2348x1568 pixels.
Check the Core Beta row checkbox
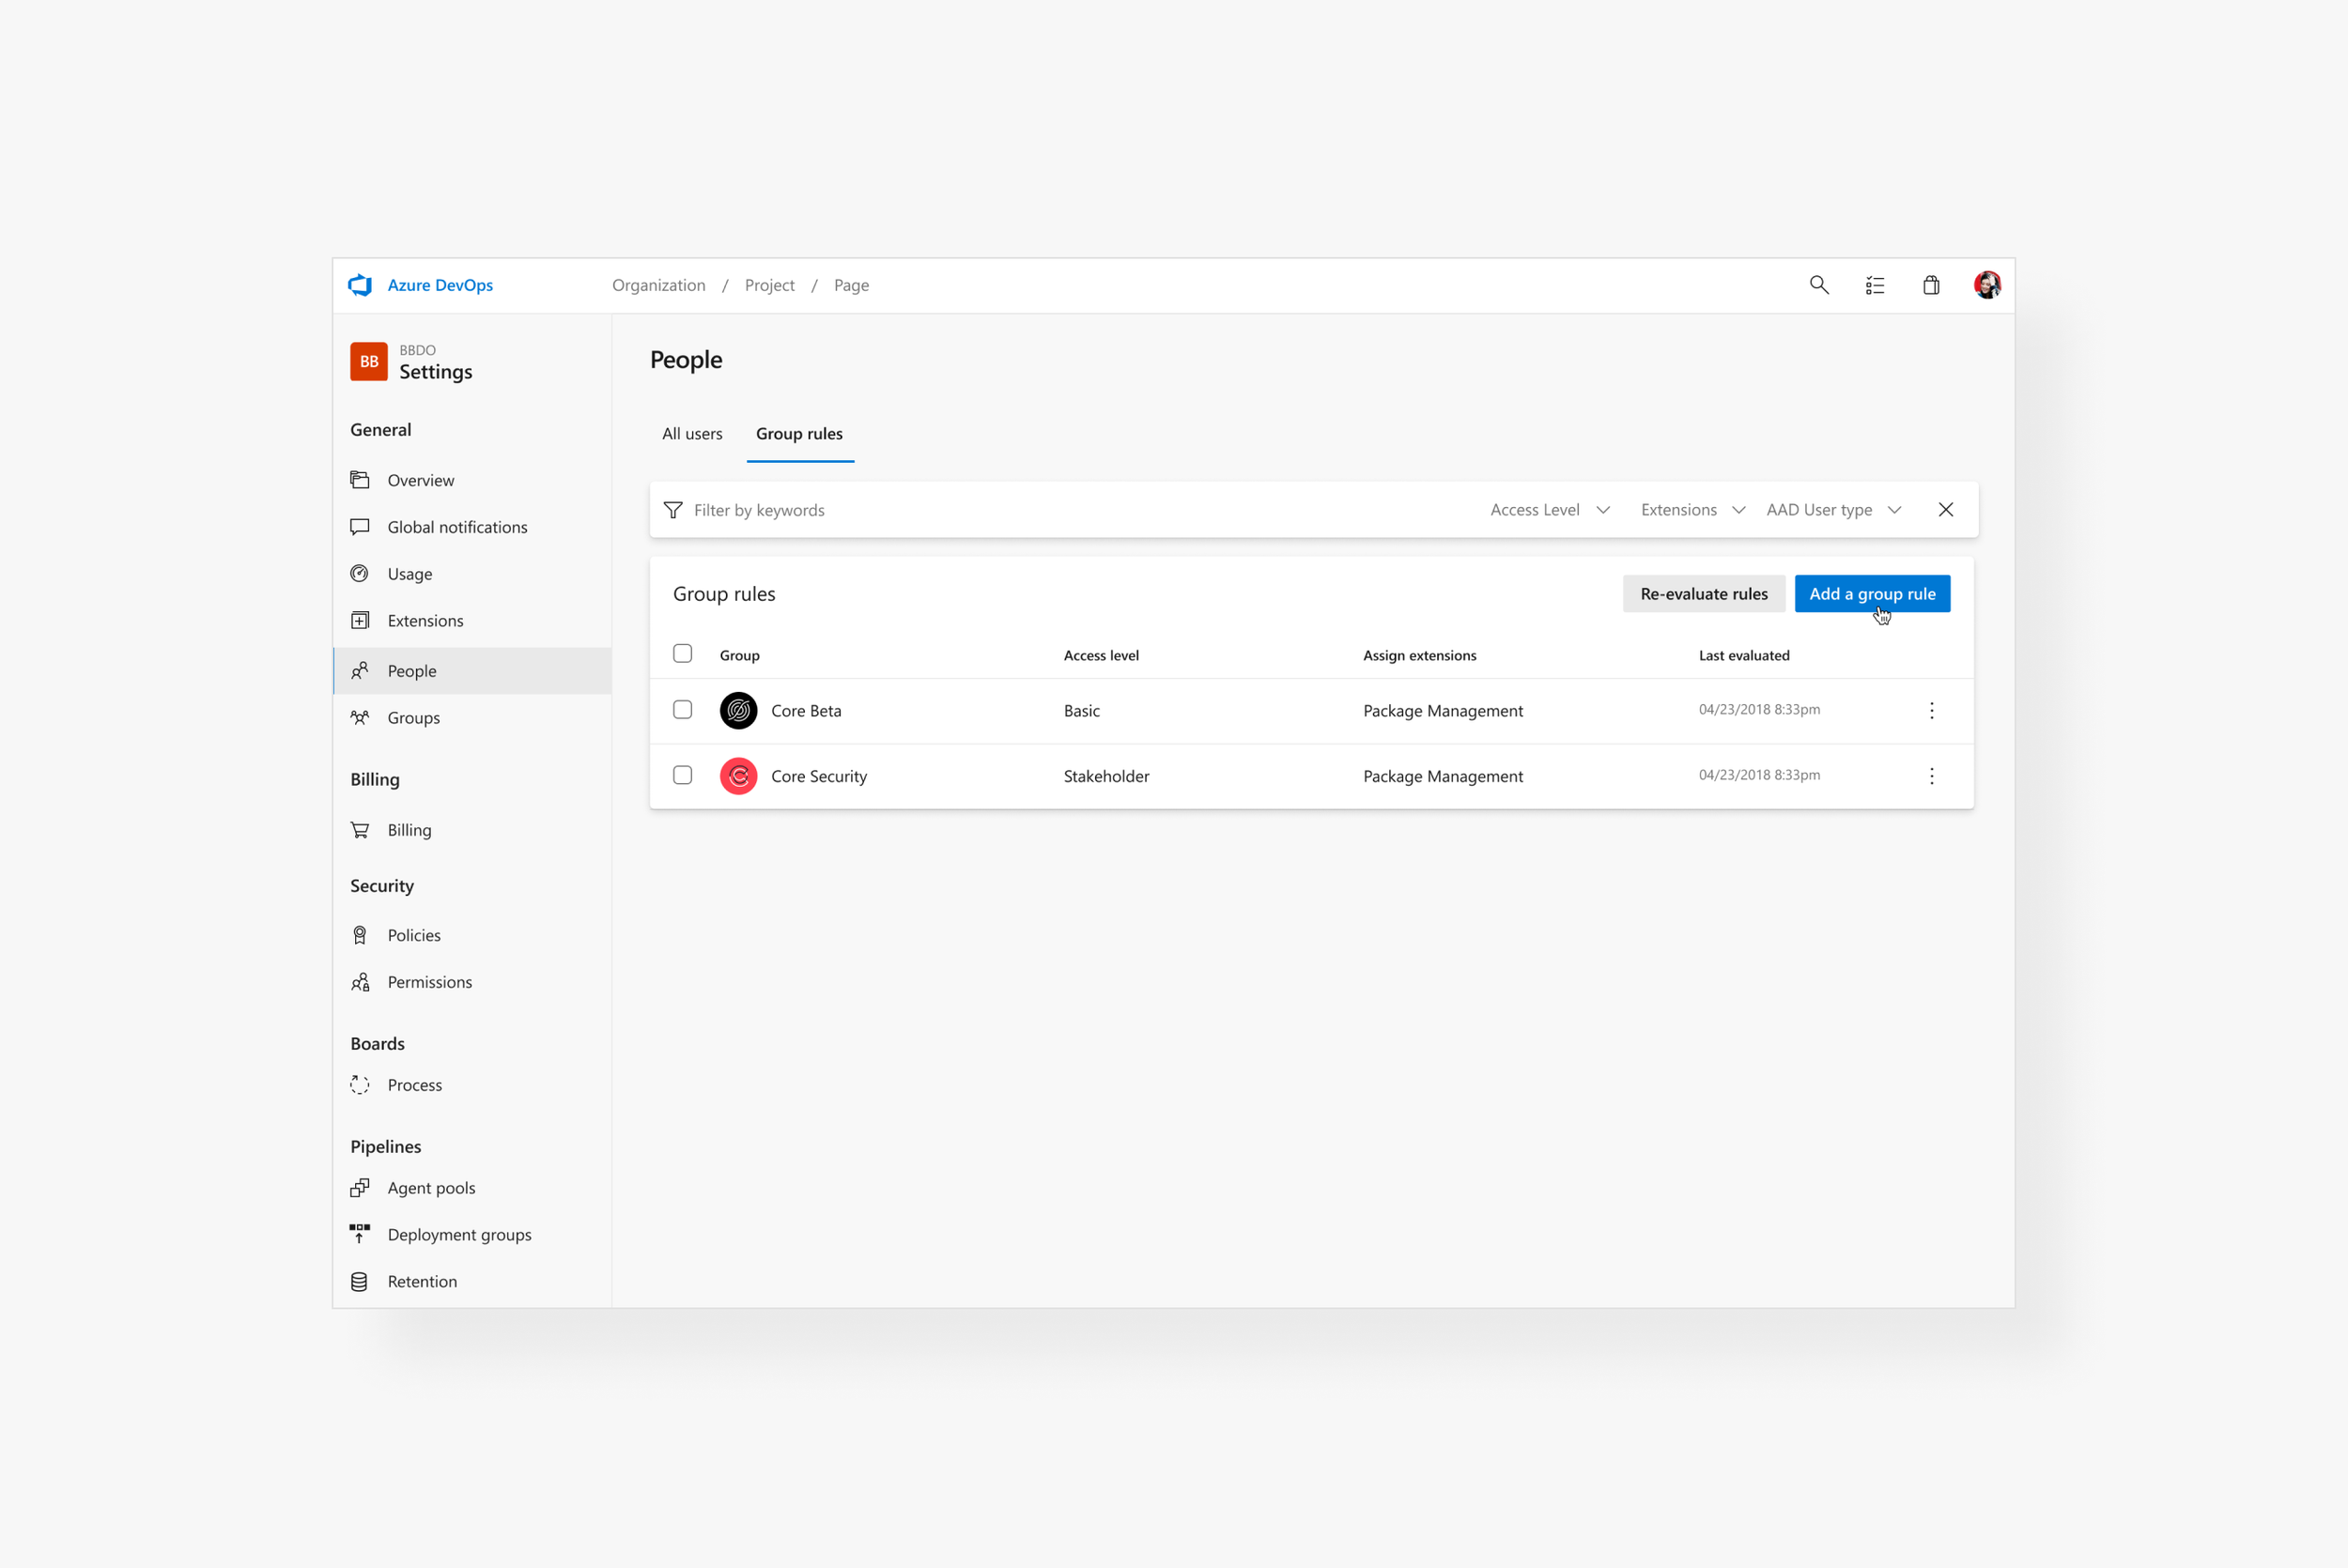683,710
